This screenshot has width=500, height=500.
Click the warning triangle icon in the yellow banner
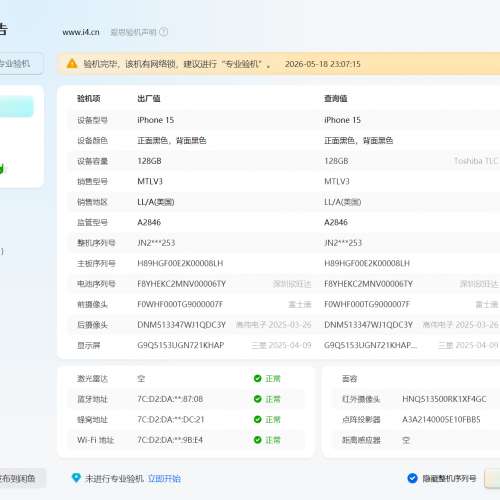point(72,63)
